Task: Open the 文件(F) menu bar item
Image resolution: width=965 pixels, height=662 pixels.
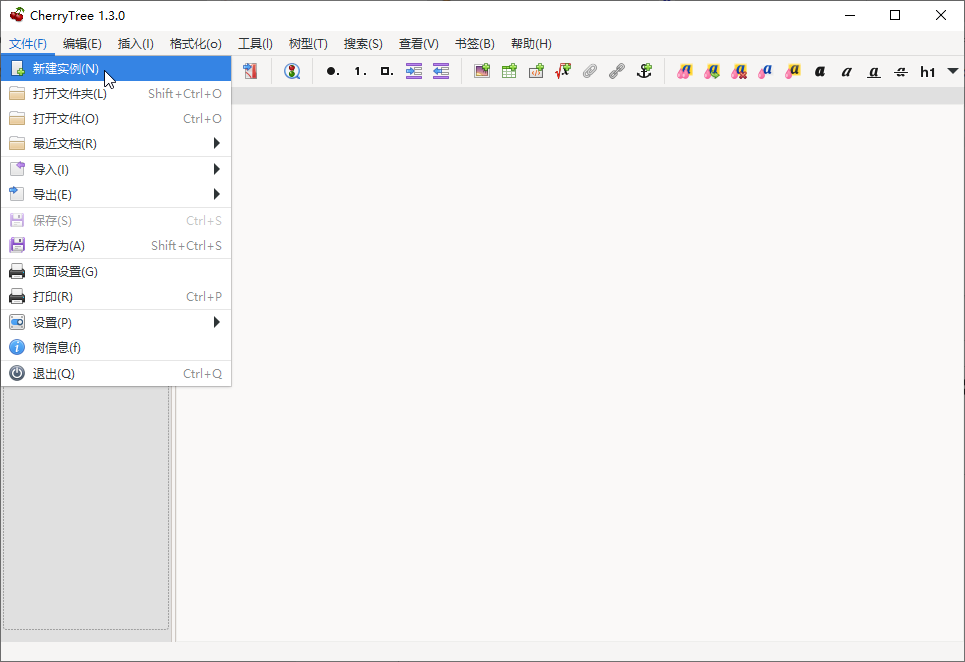Action: (x=28, y=44)
